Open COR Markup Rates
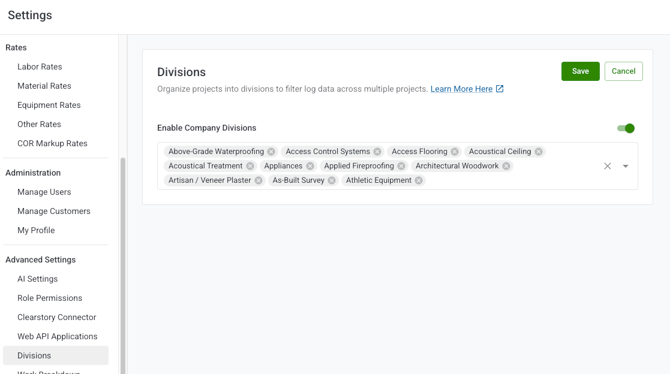This screenshot has width=670, height=374. (53, 144)
